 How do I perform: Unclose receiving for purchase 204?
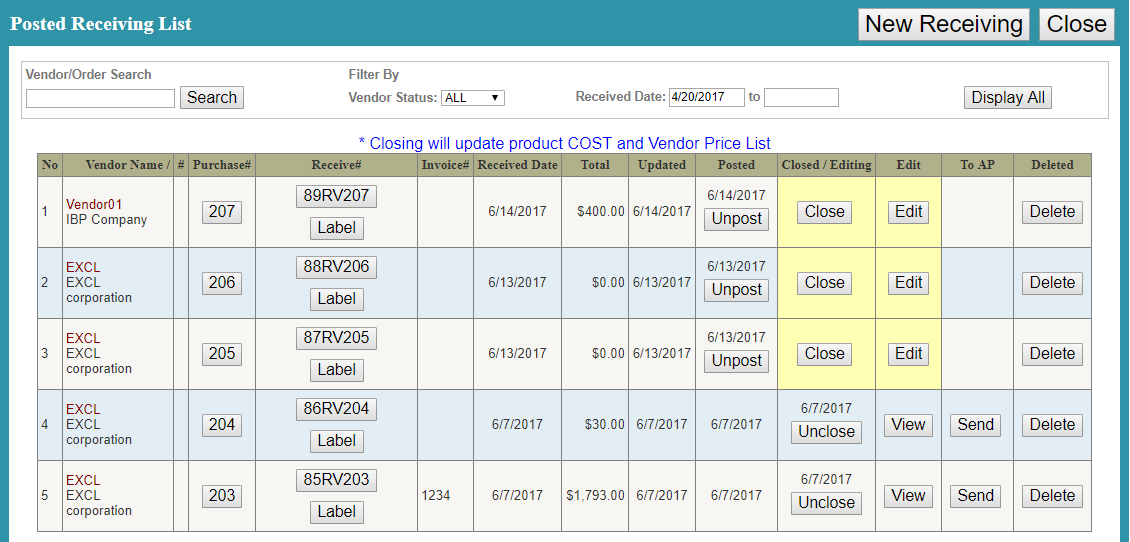click(x=827, y=432)
